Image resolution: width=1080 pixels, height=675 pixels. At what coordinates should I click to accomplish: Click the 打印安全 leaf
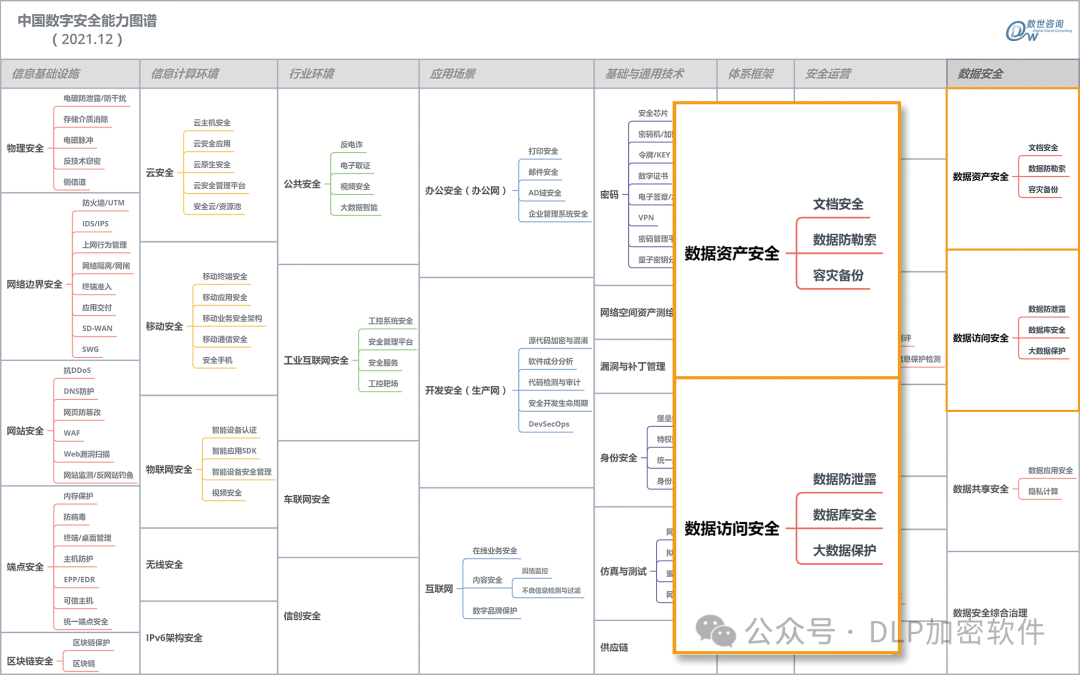543,151
